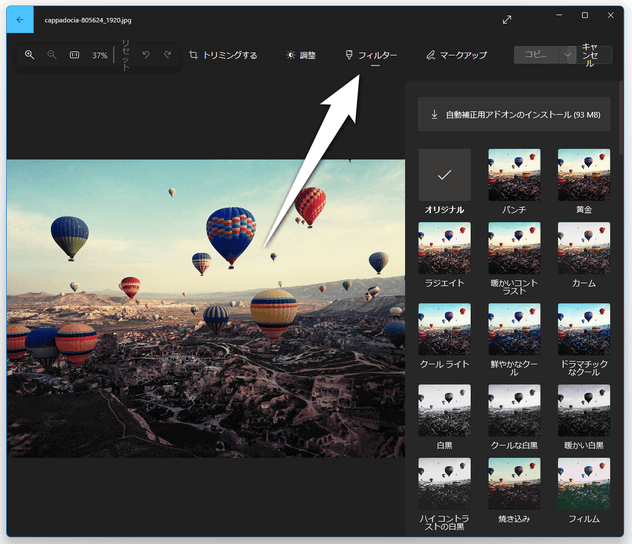
Task: Click the brush icon beside フィルター
Action: [x=349, y=55]
